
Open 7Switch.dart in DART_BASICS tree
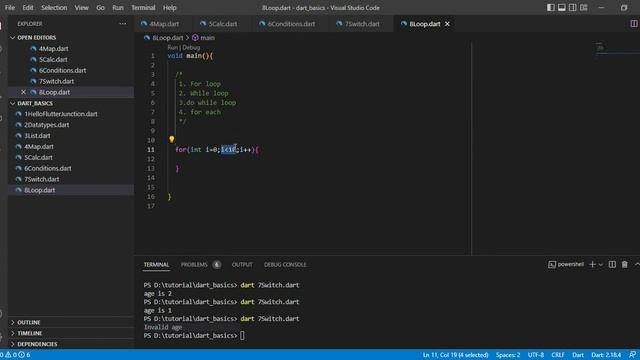pos(71,179)
